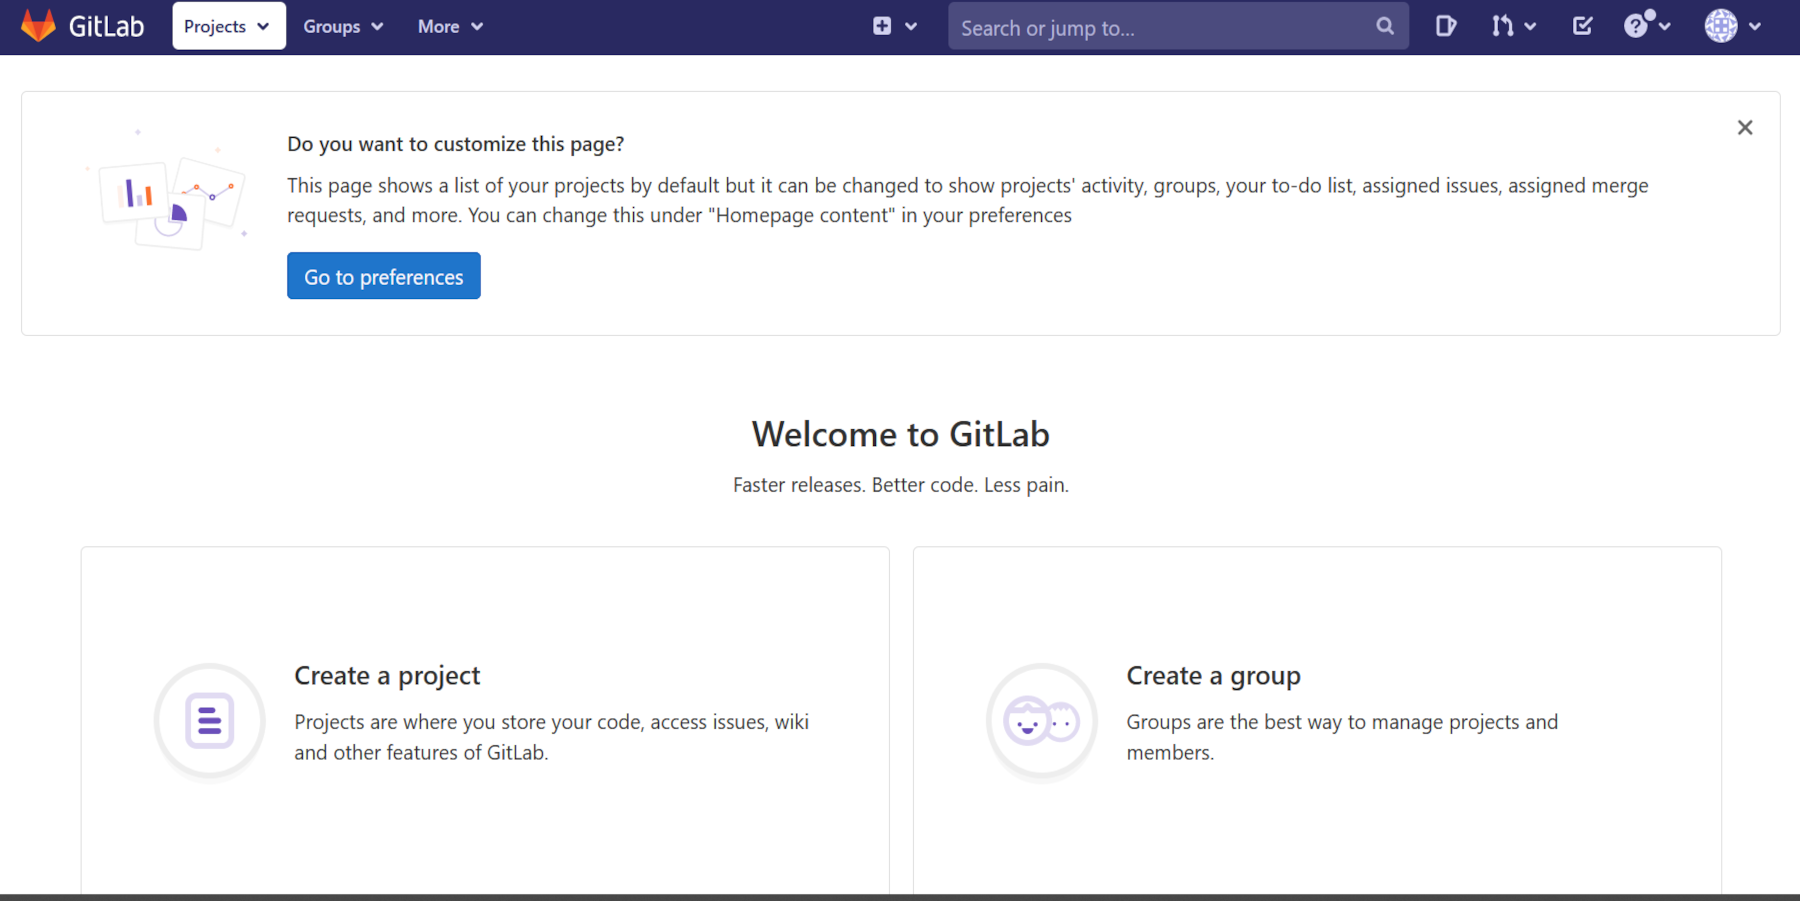The width and height of the screenshot is (1800, 901).
Task: Click the GitLab wordmark text
Action: click(106, 27)
